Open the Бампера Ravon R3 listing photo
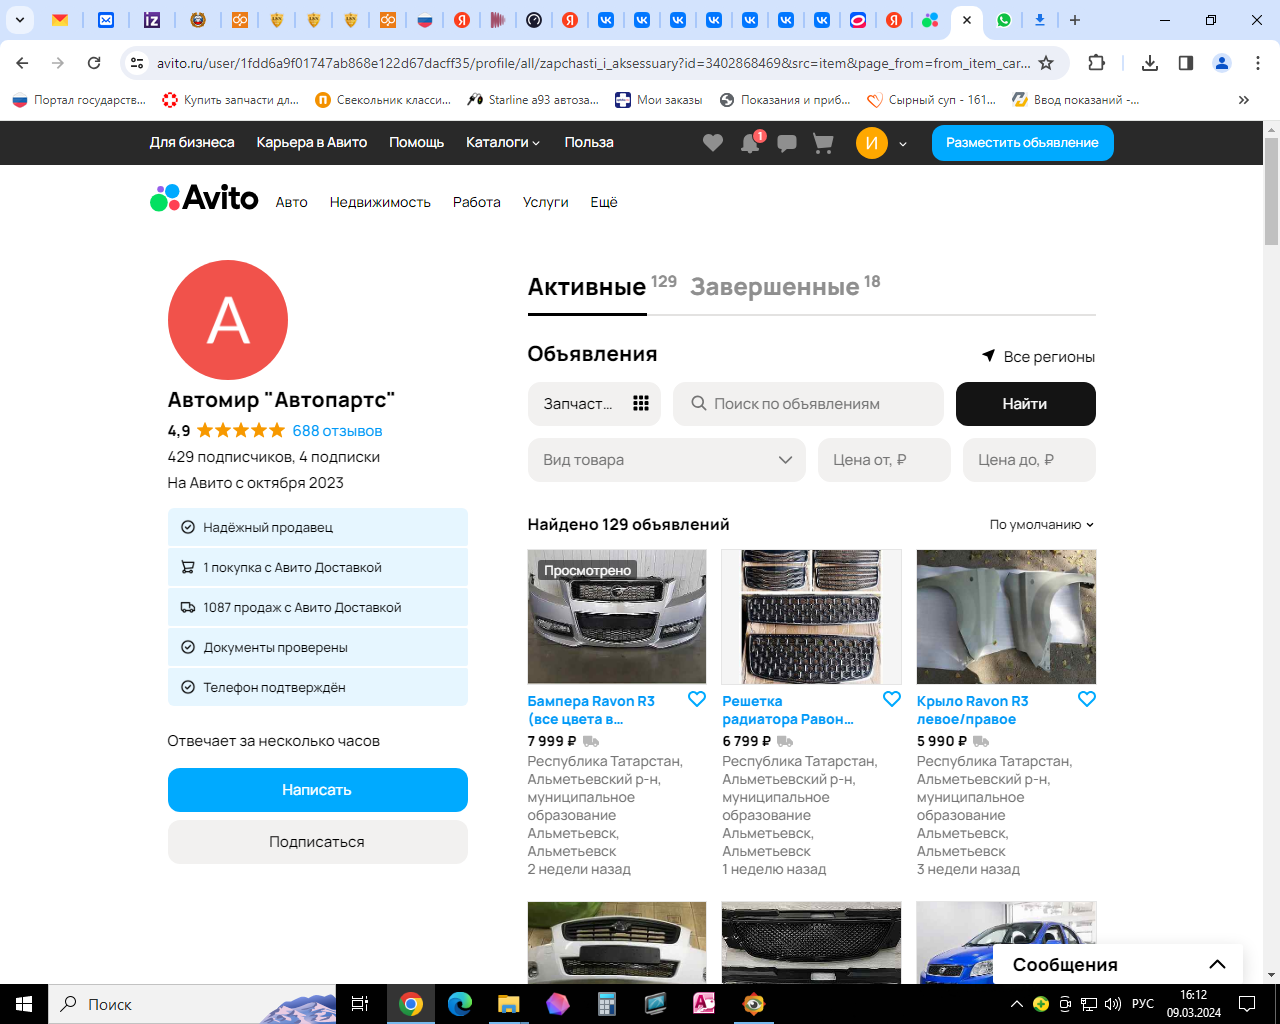The height and width of the screenshot is (1024, 1280). tap(617, 617)
